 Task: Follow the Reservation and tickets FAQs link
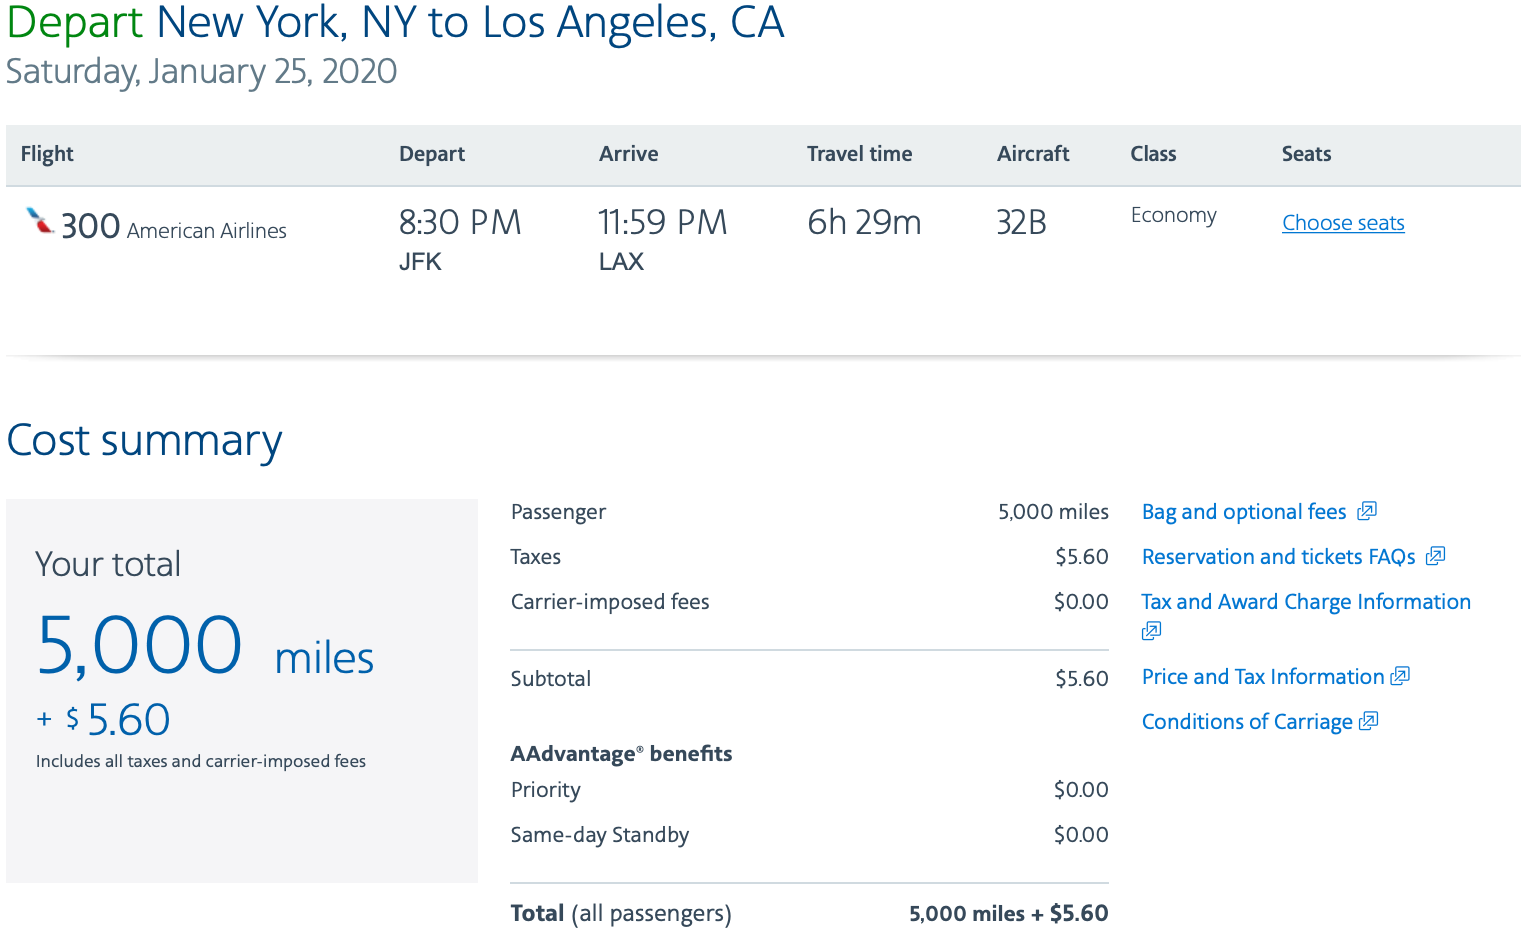click(x=1278, y=557)
